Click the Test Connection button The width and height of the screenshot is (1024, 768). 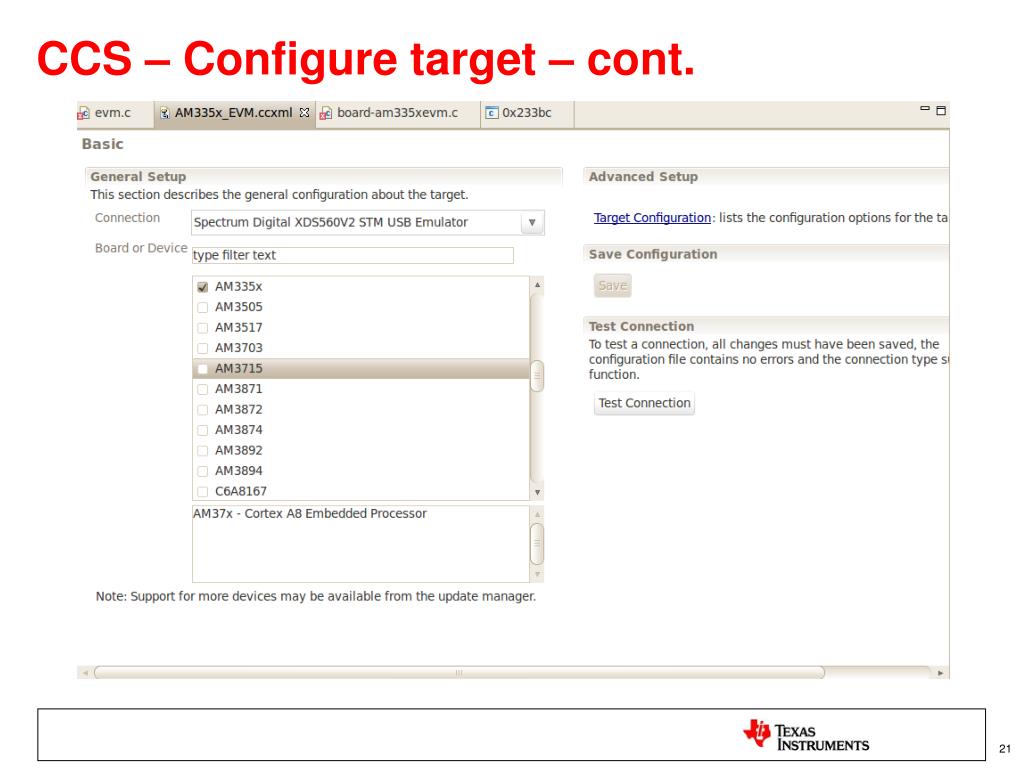[x=644, y=403]
